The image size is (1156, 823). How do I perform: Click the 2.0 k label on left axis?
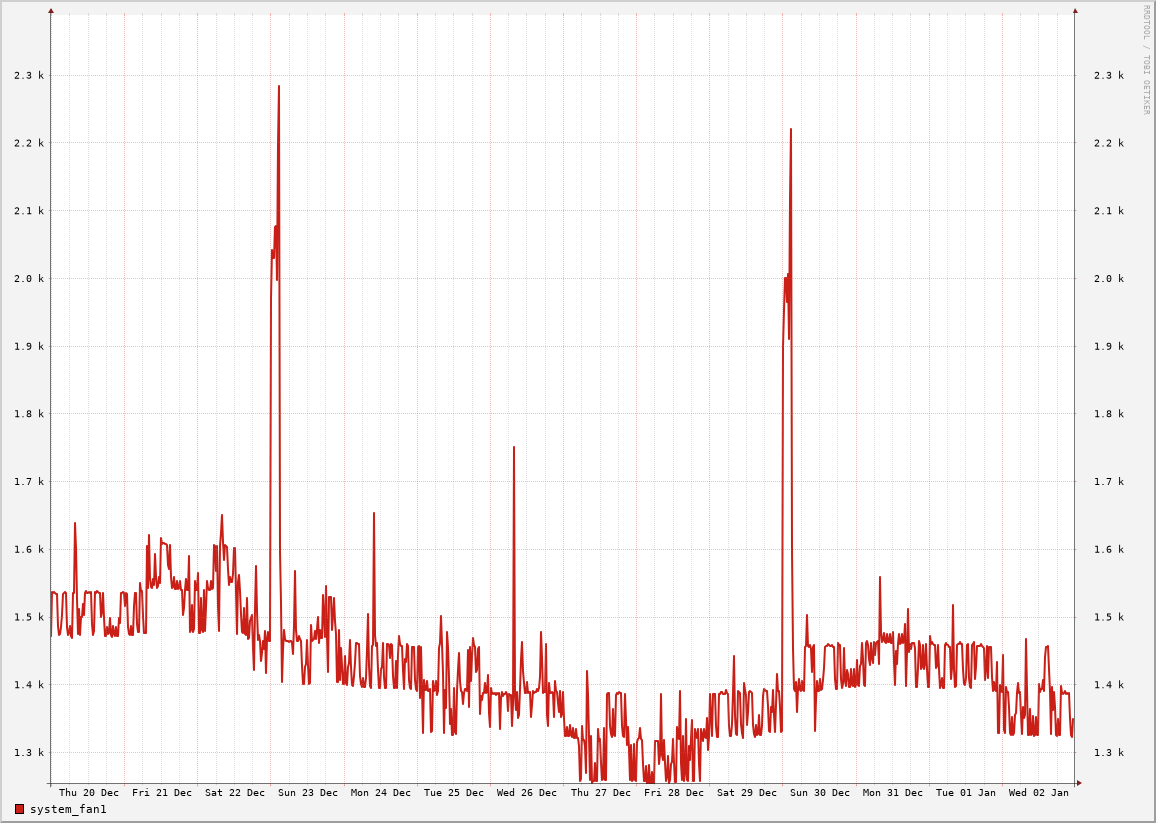coord(29,279)
